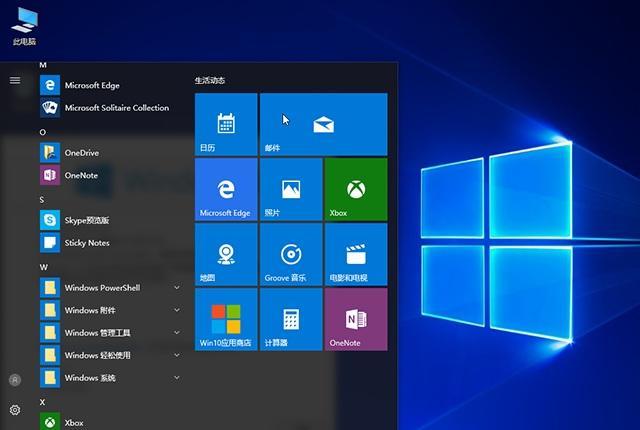The width and height of the screenshot is (640, 430).
Task: Click the Windows 系统 folder icon
Action: [x=50, y=377]
